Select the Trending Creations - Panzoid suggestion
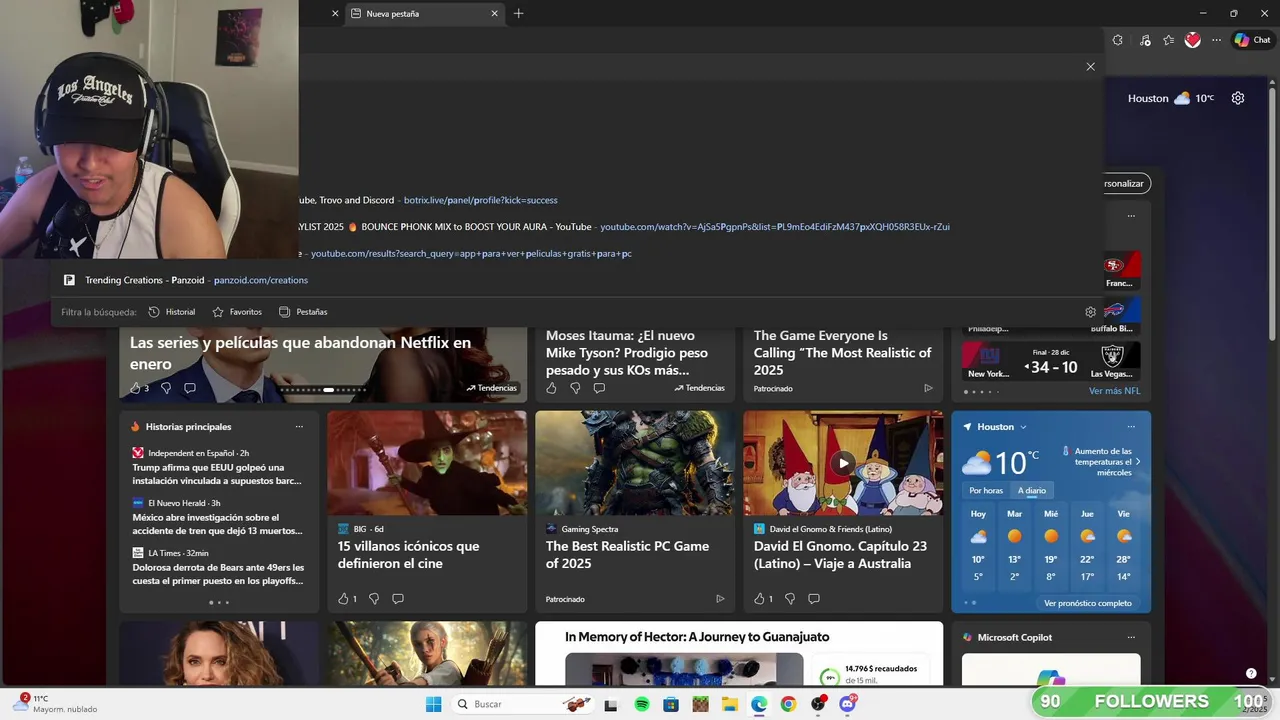The height and width of the screenshot is (720, 1280). point(578,280)
